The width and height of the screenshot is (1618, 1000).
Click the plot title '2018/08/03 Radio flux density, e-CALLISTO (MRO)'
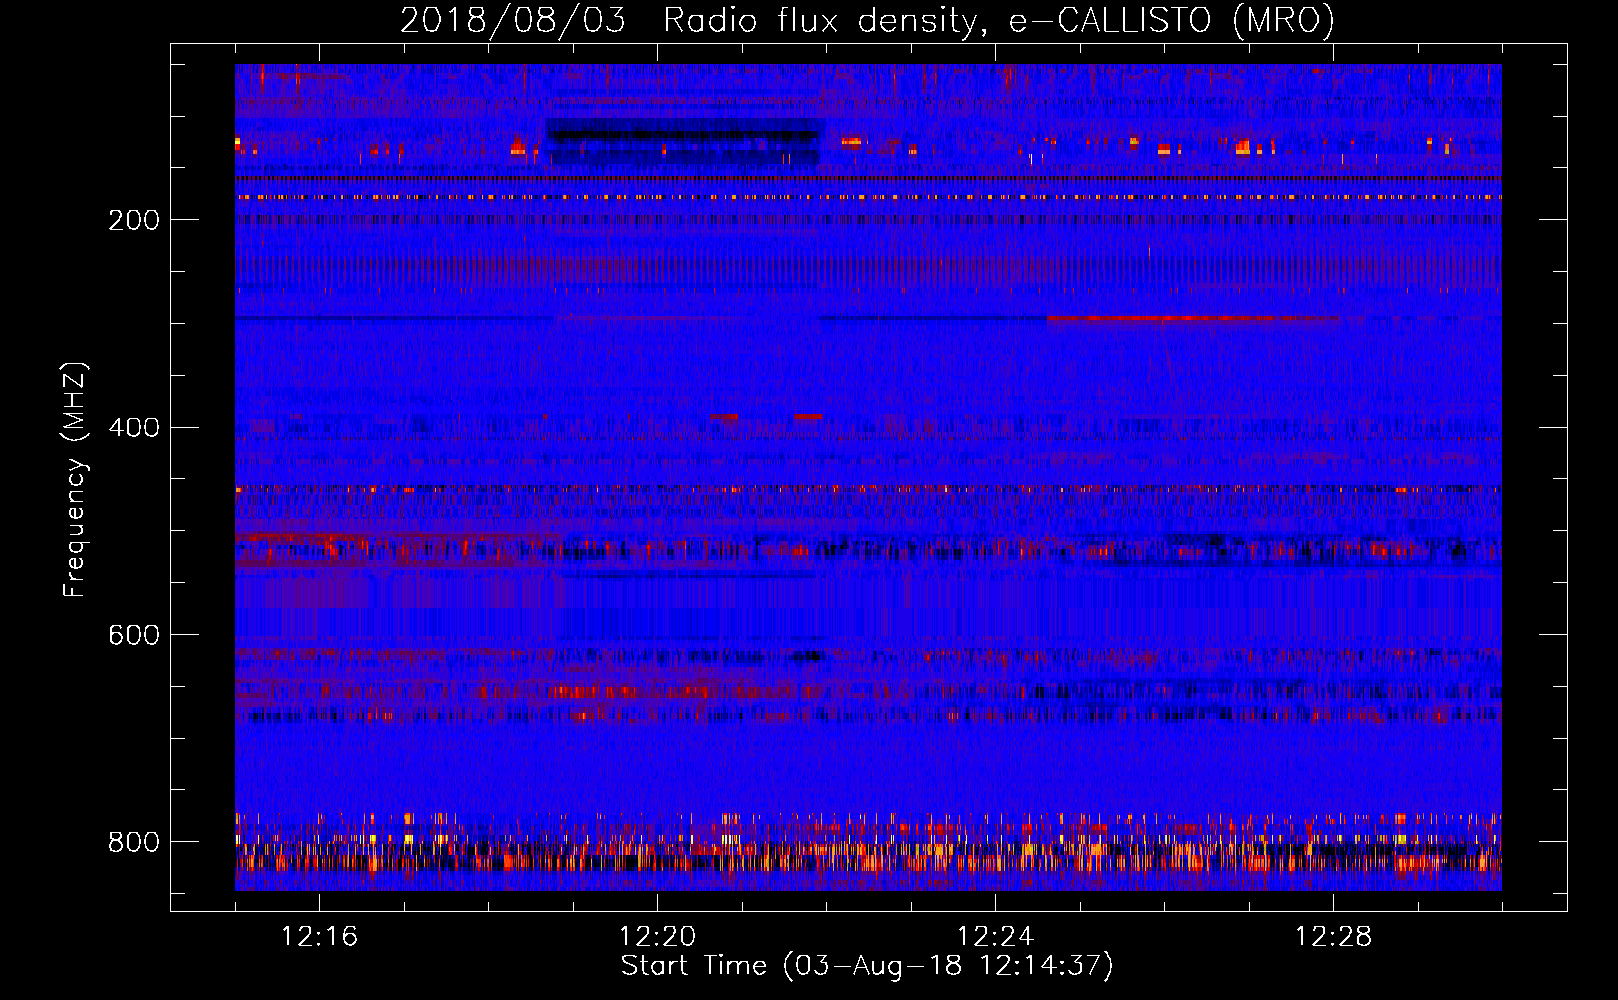click(x=867, y=20)
